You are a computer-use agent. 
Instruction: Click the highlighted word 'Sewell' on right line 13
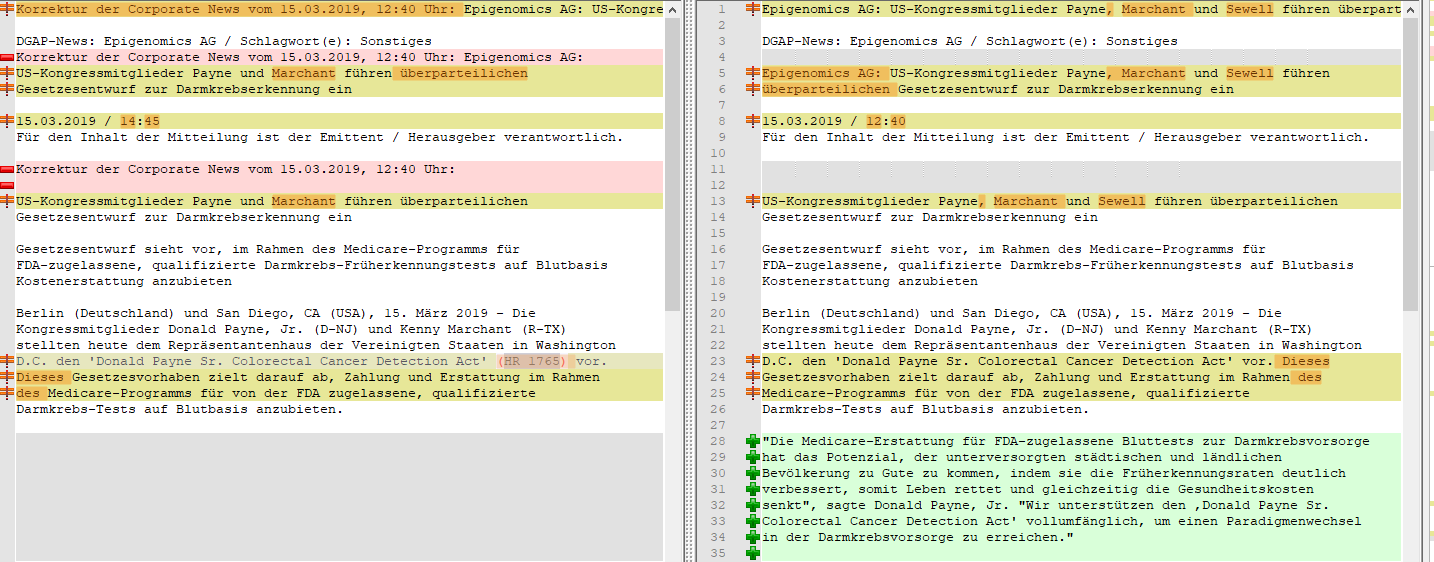pos(1122,201)
